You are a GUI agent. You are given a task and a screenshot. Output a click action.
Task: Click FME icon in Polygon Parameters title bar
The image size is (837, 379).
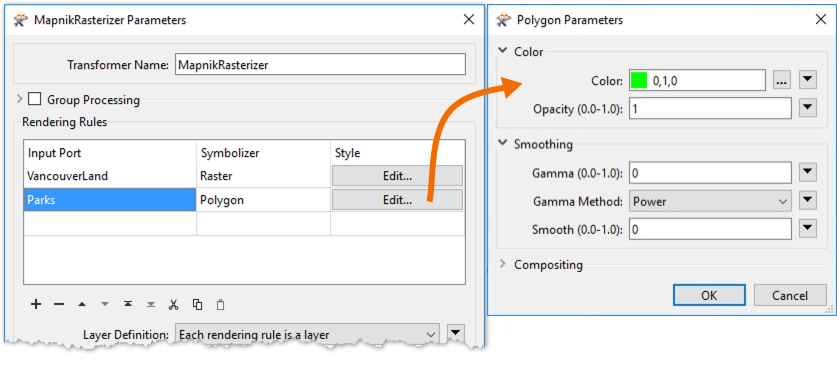click(503, 20)
